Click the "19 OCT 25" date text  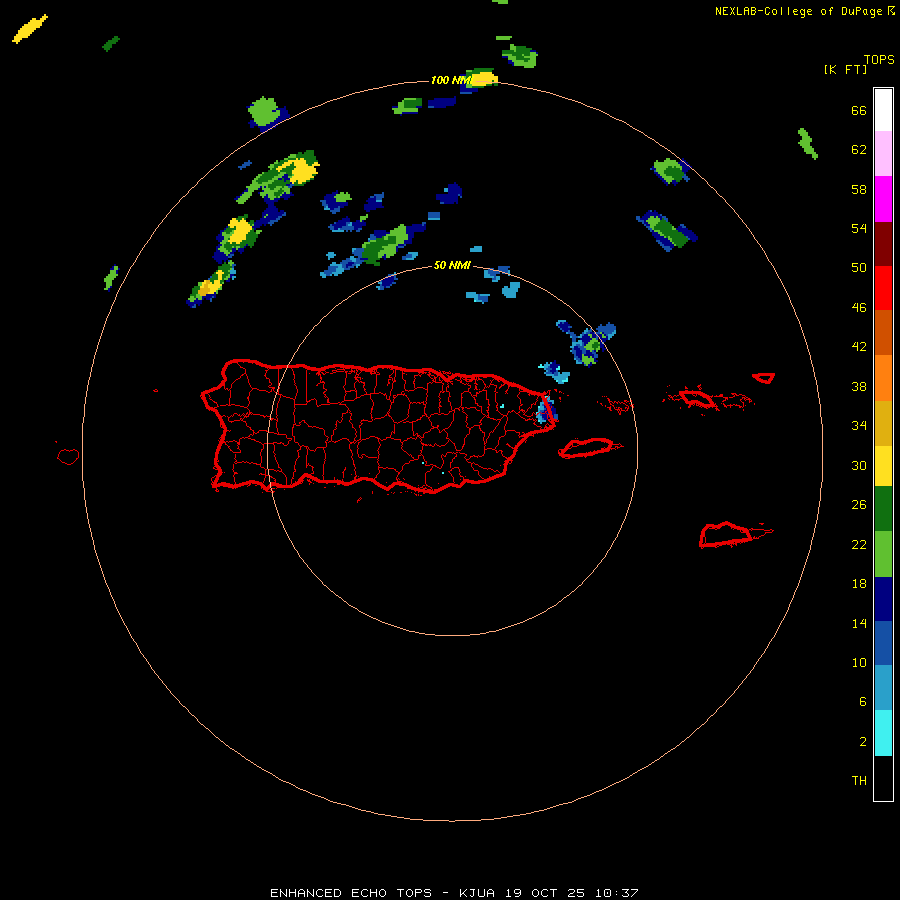coord(545,893)
